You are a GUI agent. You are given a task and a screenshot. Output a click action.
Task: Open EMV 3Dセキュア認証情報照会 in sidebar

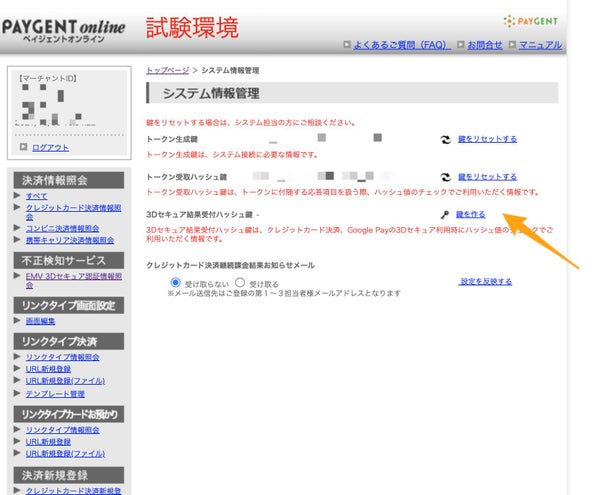74,280
